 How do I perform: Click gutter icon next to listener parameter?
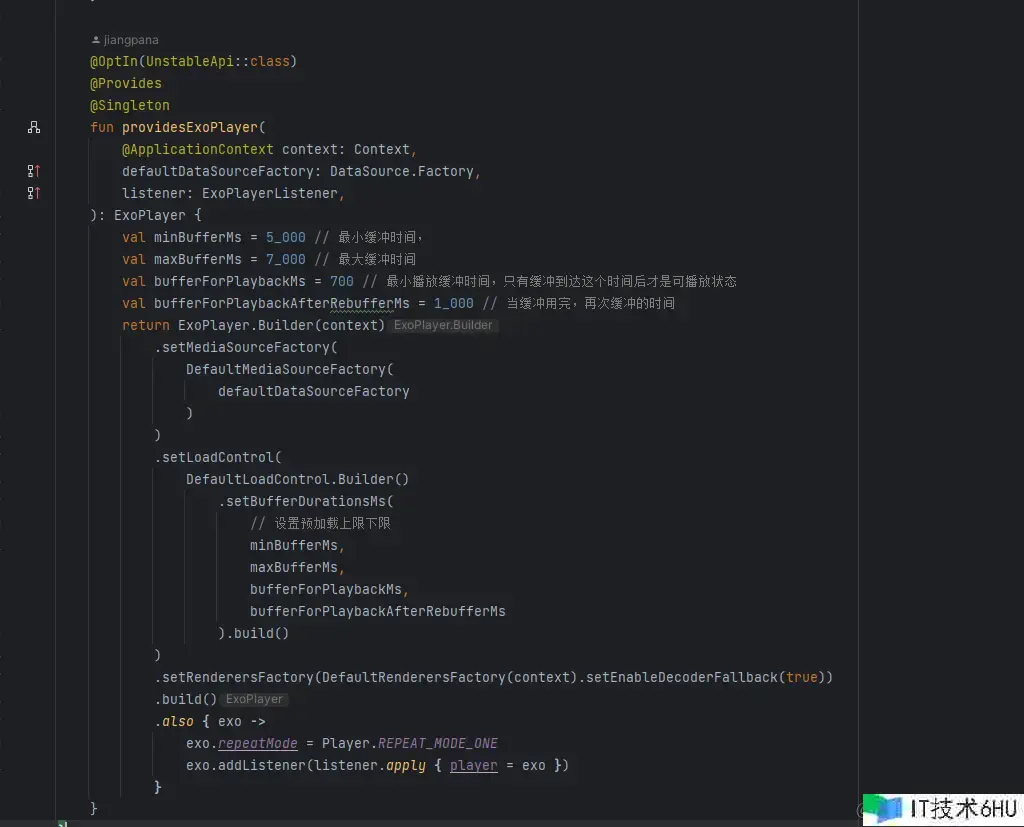point(34,193)
